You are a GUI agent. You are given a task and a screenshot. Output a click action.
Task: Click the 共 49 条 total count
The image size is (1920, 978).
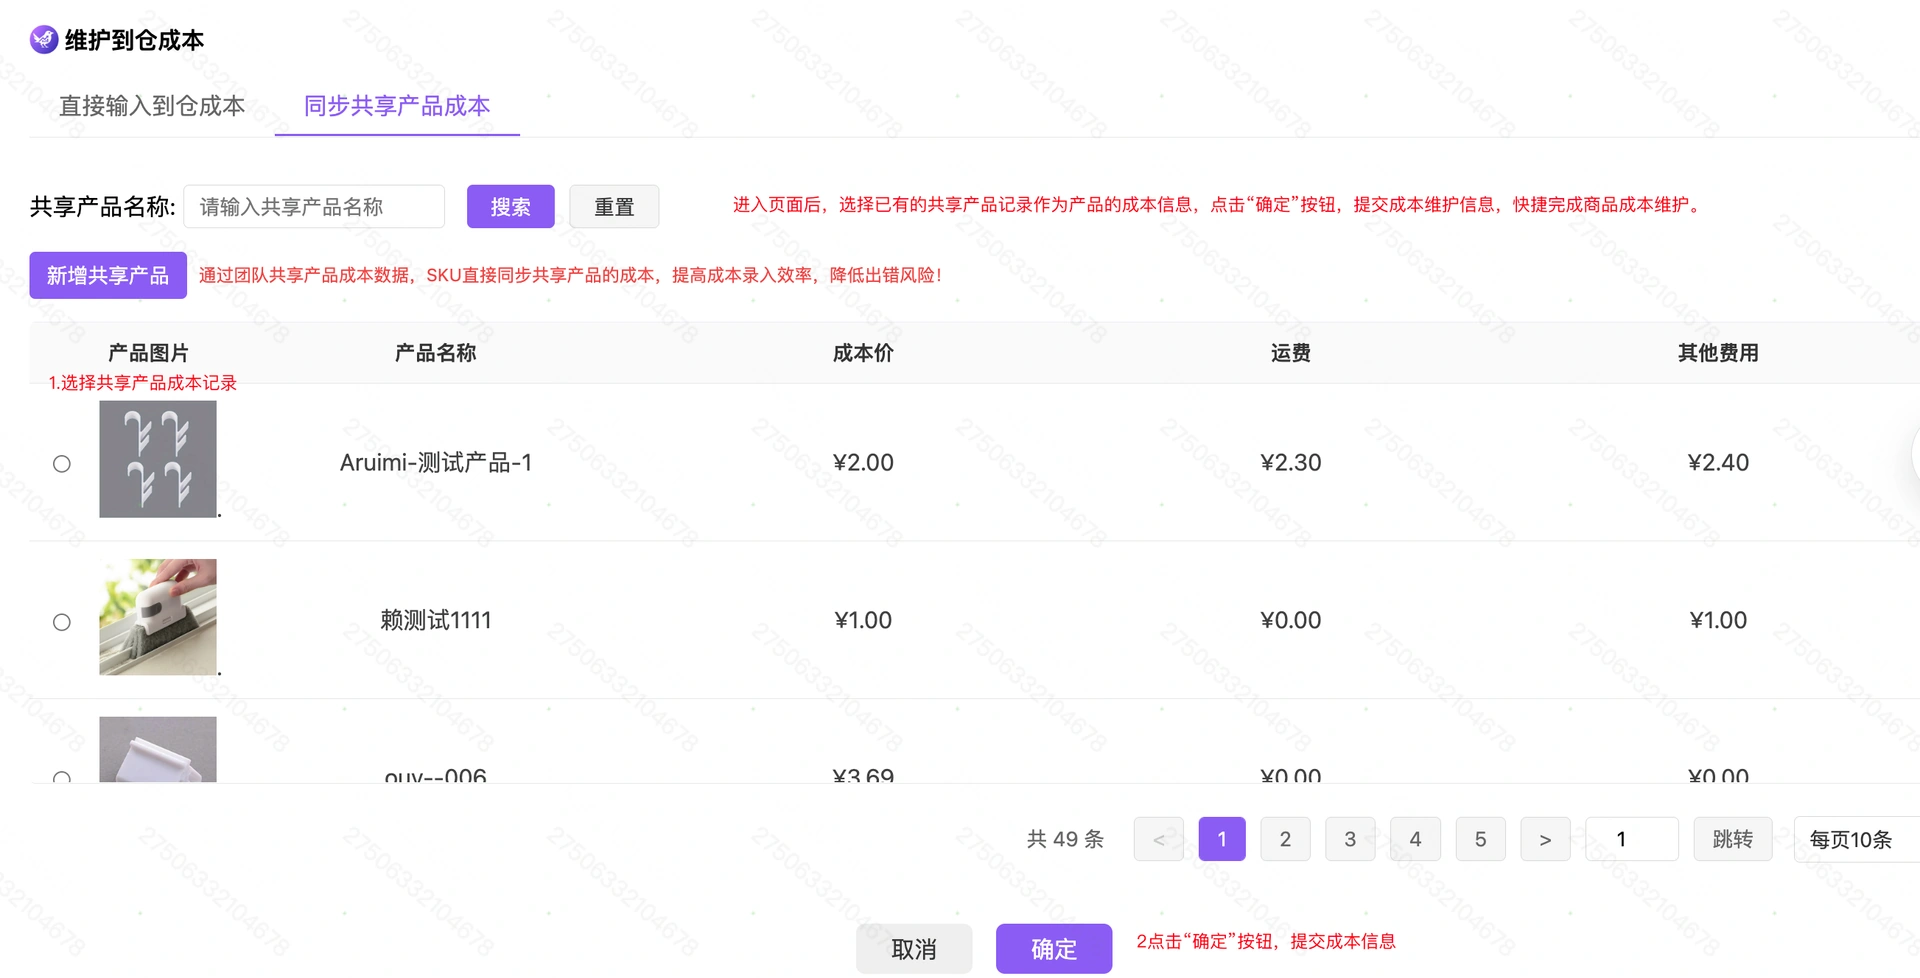1065,839
